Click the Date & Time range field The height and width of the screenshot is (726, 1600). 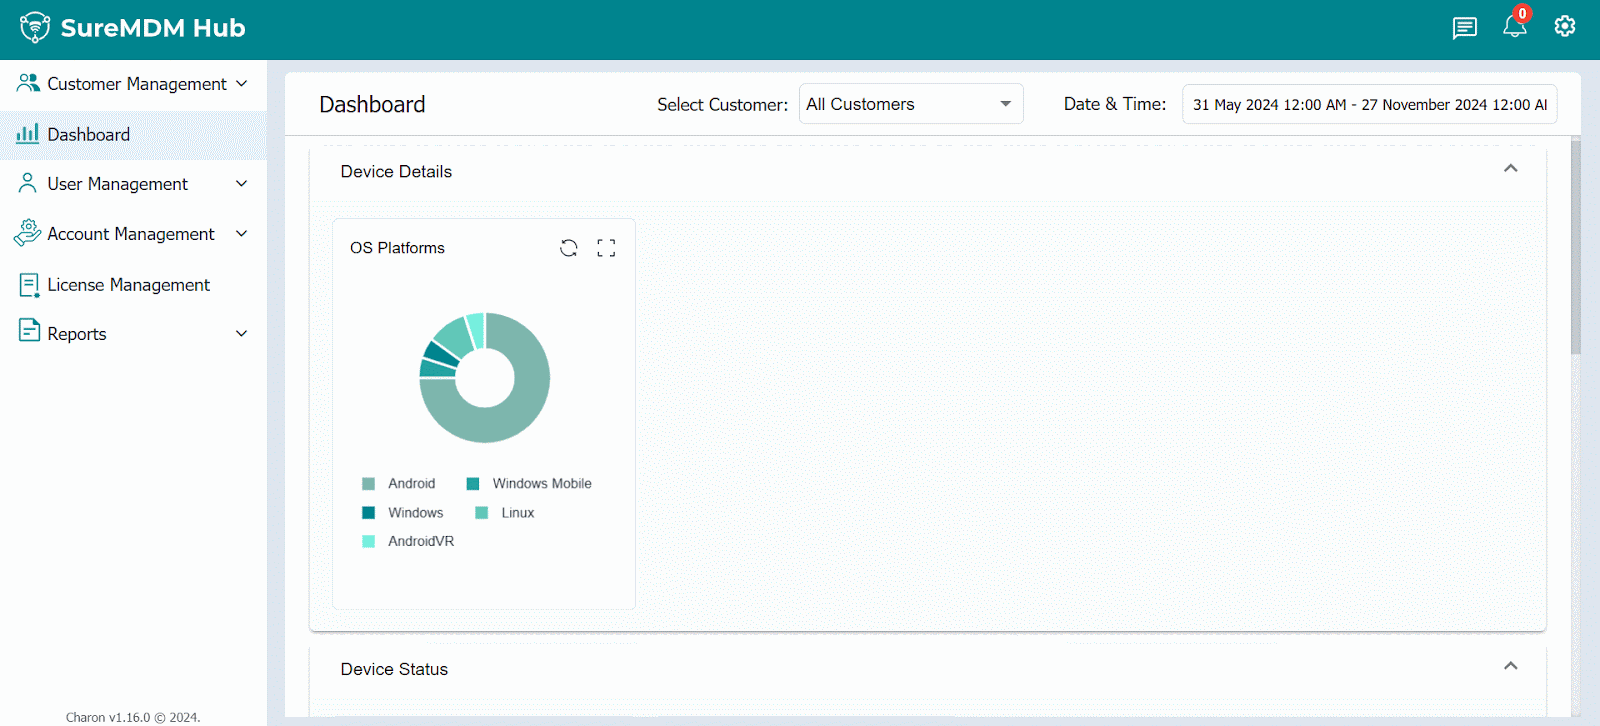tap(1369, 104)
